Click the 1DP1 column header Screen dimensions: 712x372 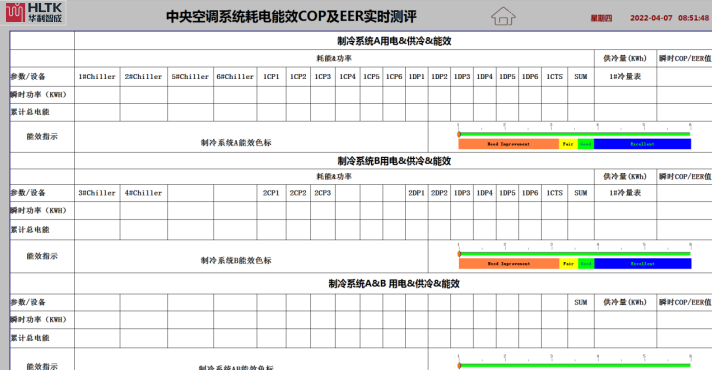(x=416, y=77)
